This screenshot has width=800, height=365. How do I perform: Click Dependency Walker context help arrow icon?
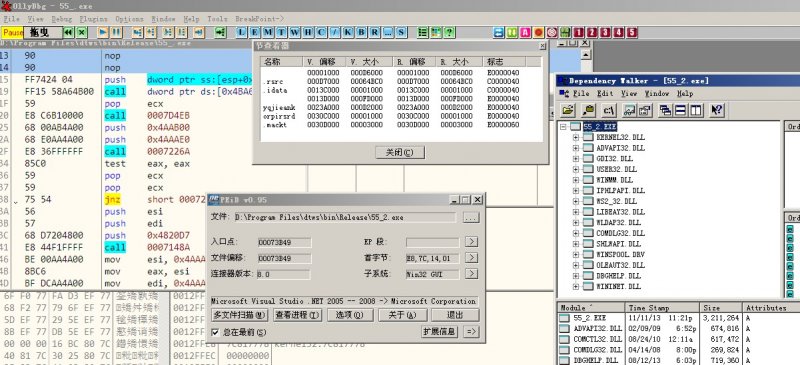717,110
